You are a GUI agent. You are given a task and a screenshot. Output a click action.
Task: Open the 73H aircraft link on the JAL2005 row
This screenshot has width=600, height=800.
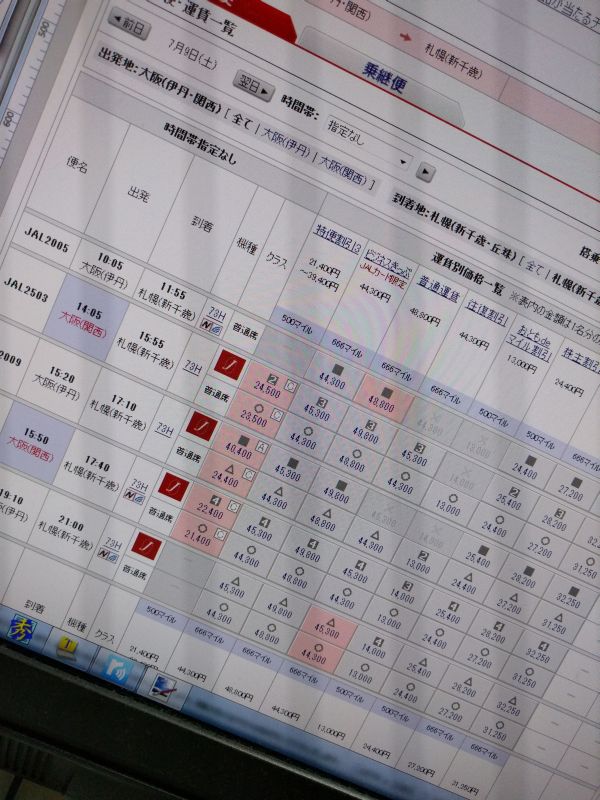pyautogui.click(x=215, y=315)
